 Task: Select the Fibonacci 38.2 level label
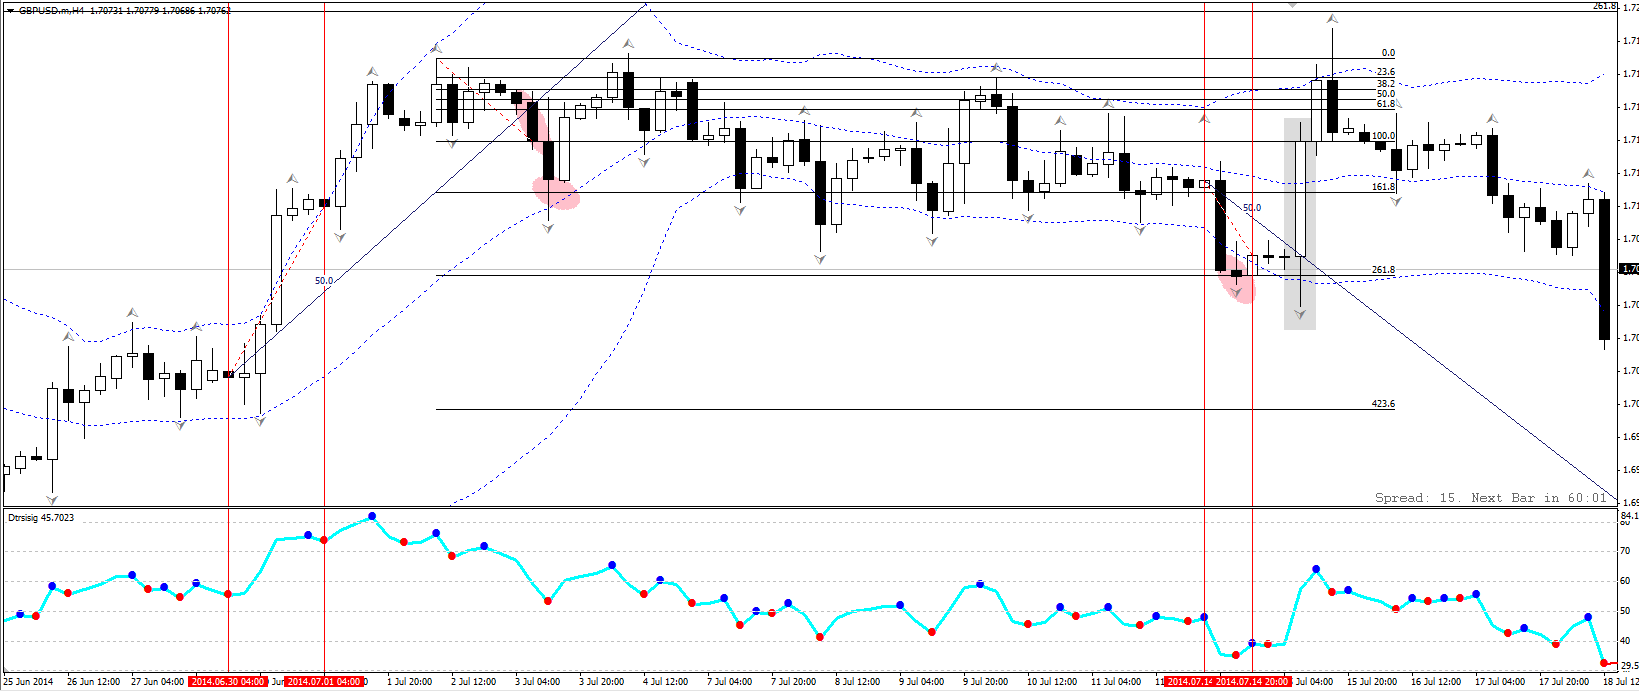point(1385,83)
